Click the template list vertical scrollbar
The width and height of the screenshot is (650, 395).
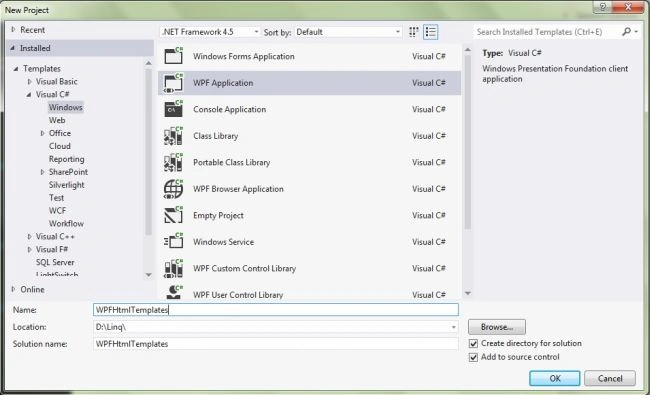(468, 142)
